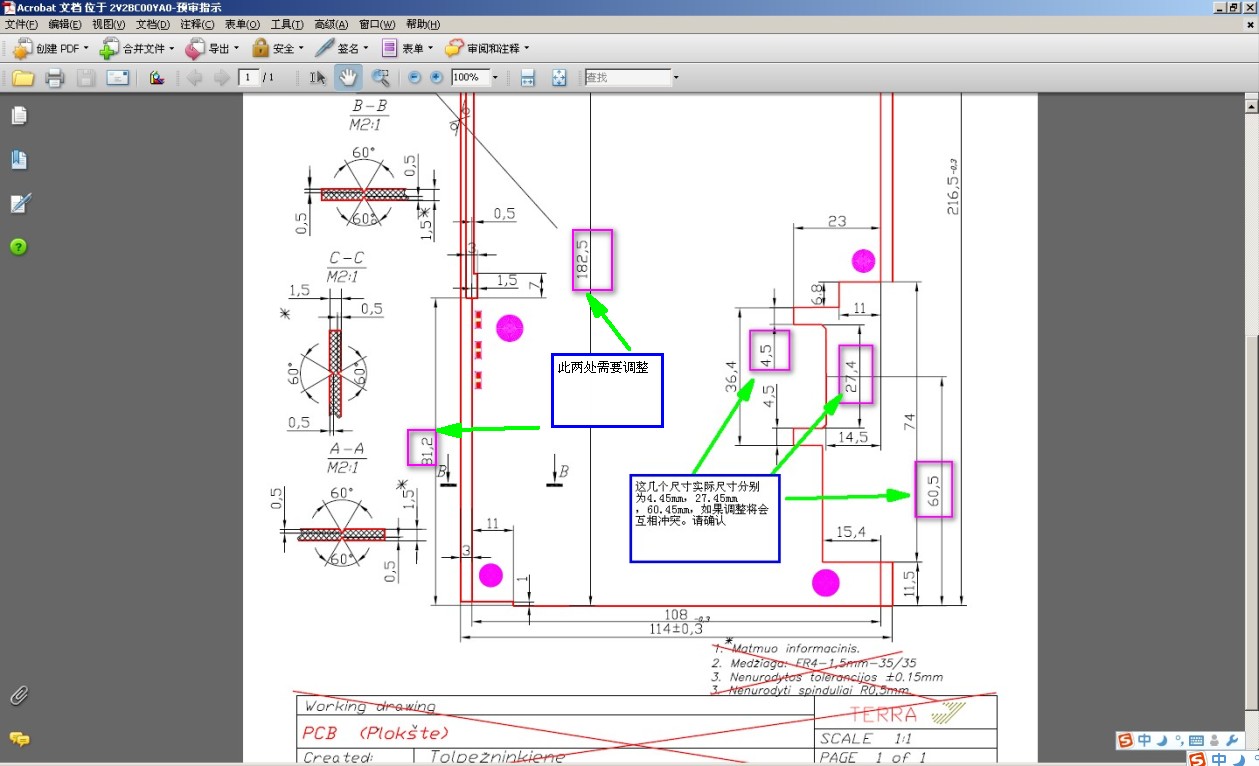1259x766 pixels.
Task: Click the Email envelope icon
Action: [118, 77]
